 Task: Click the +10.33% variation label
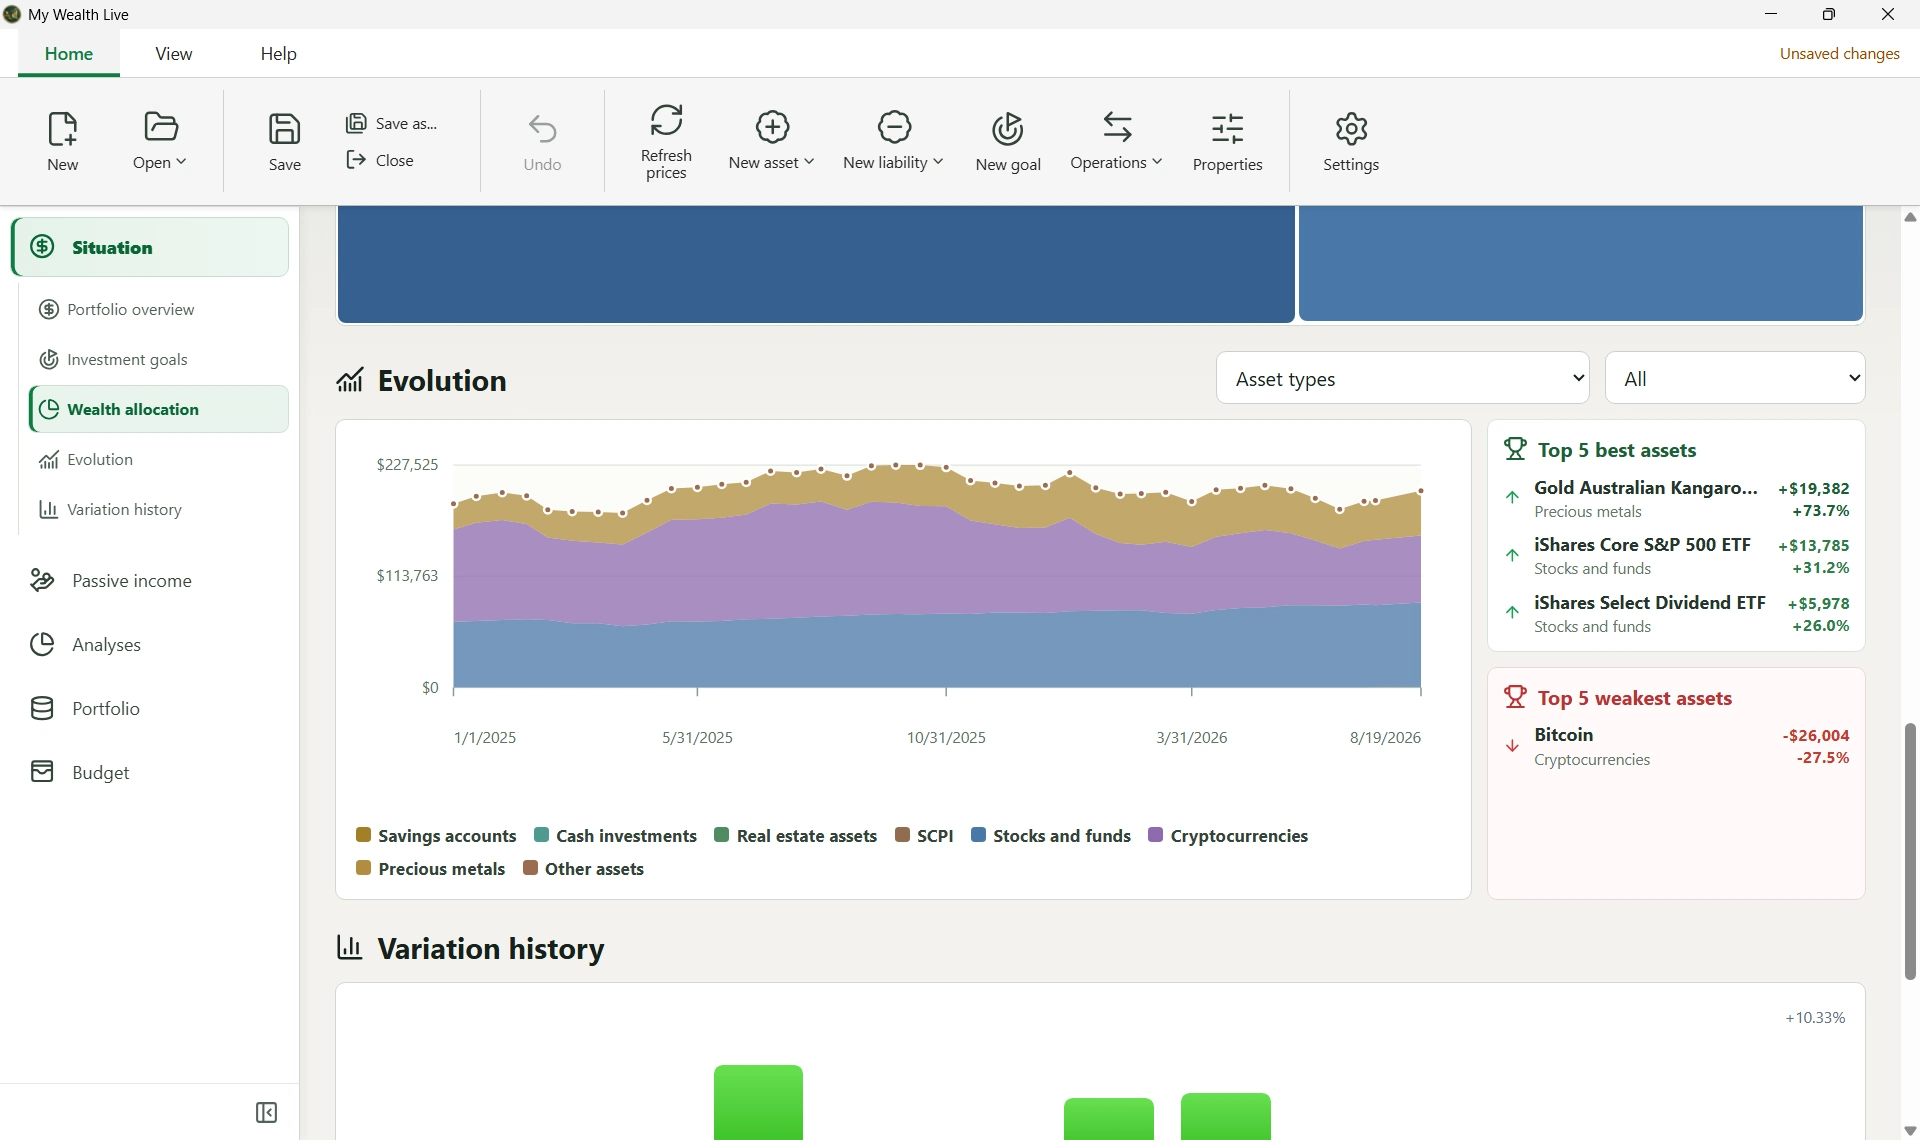[1815, 1018]
